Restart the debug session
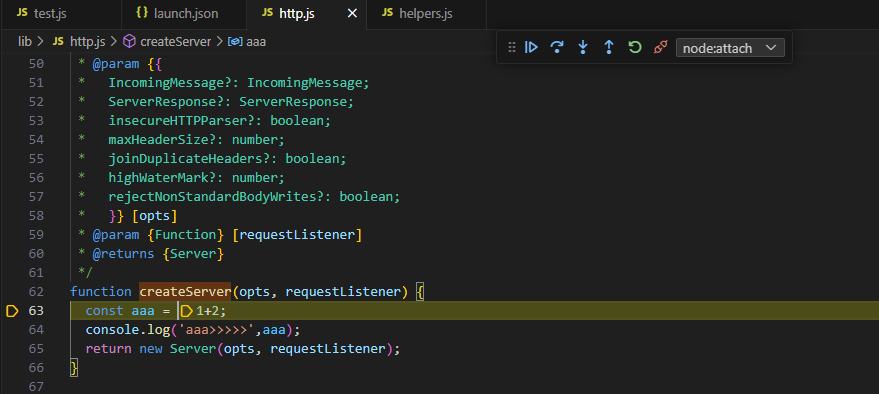The height and width of the screenshot is (394, 879). click(x=635, y=48)
